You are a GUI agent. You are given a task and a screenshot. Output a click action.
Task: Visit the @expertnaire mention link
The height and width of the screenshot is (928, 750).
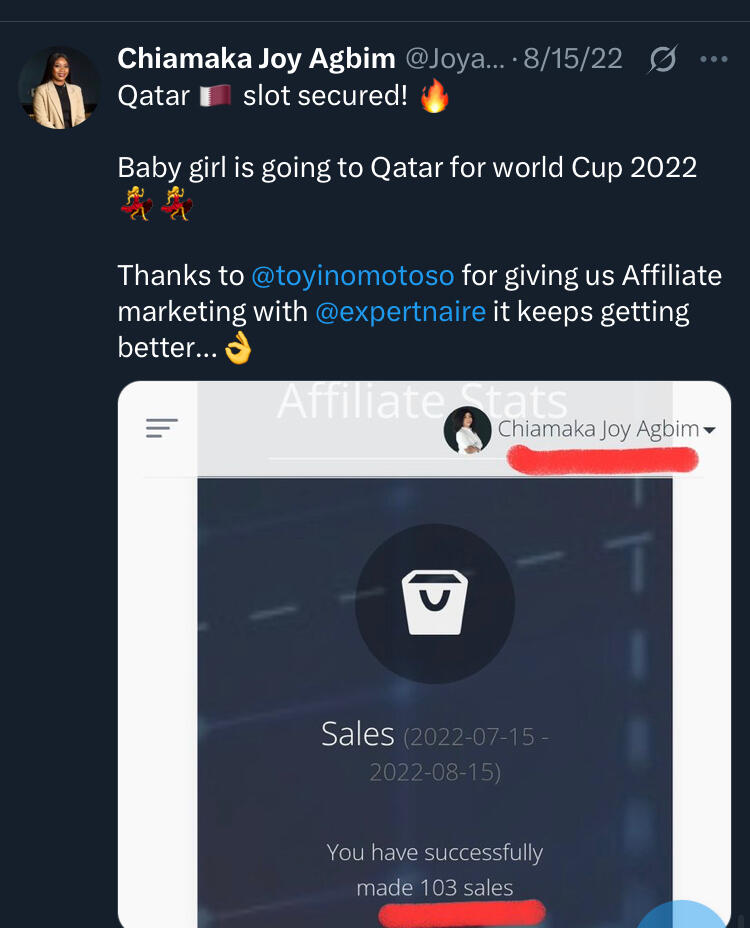tap(400, 311)
